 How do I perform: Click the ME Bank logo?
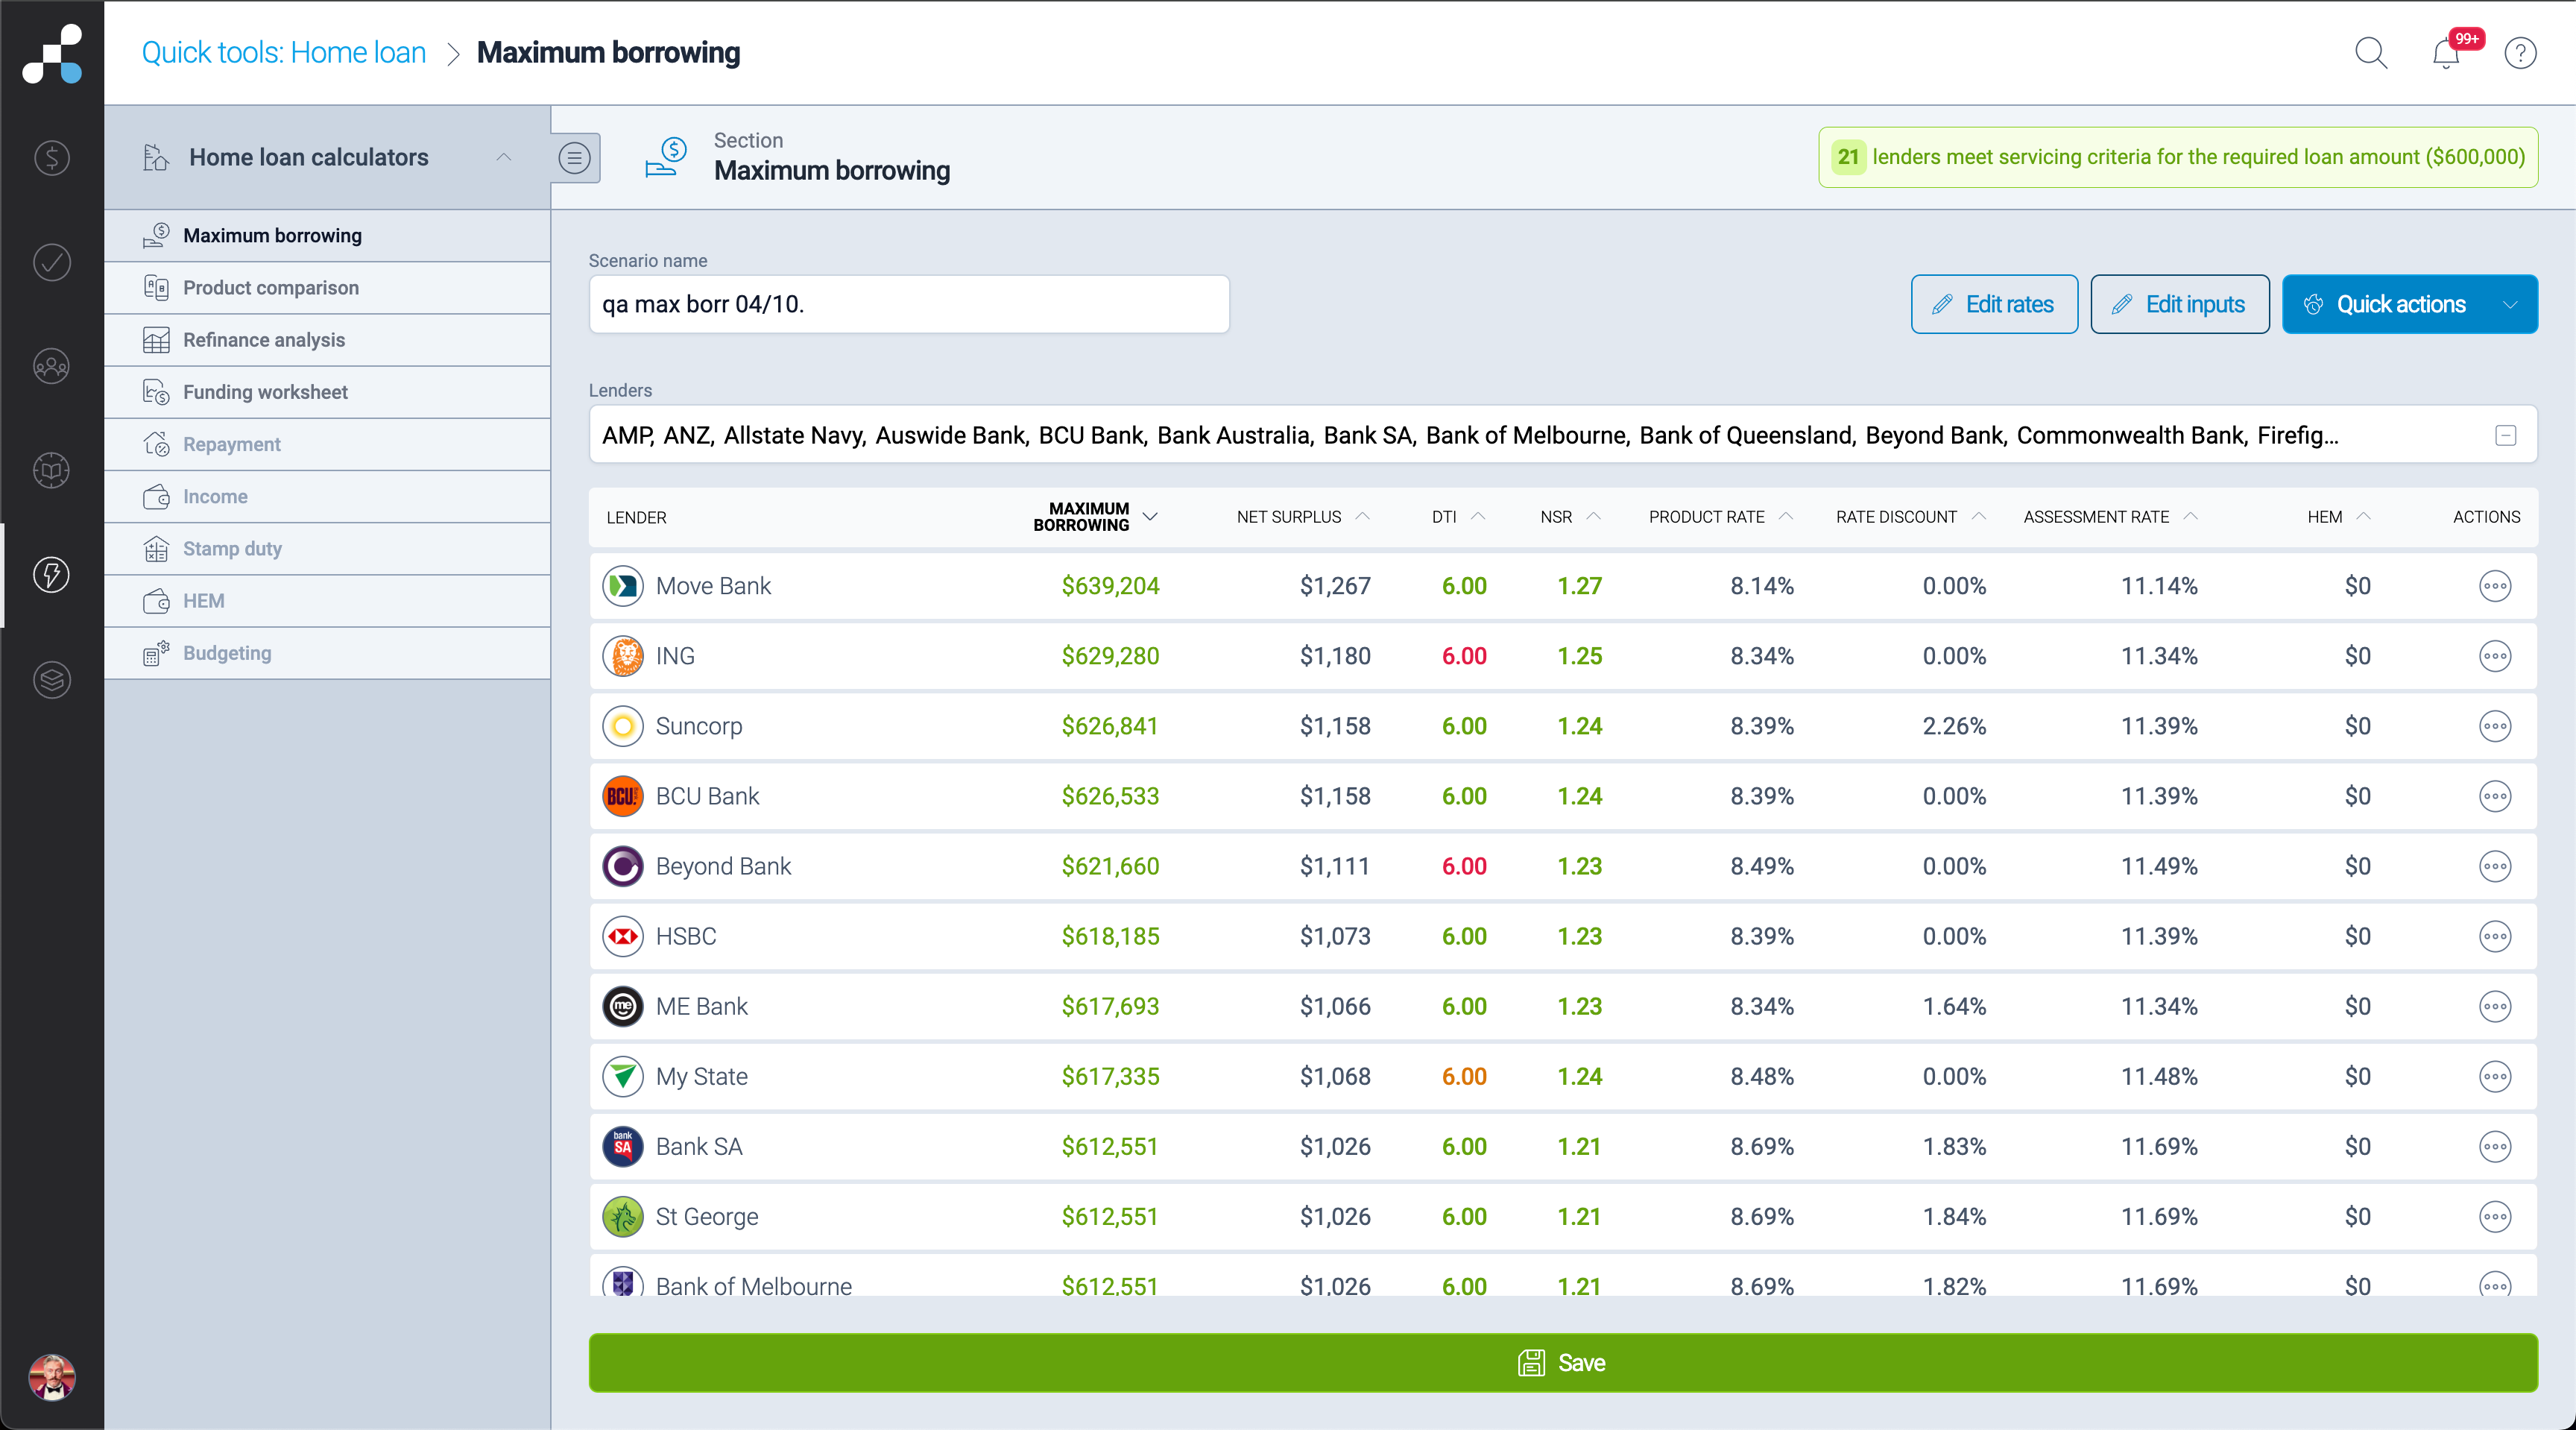(x=623, y=1006)
